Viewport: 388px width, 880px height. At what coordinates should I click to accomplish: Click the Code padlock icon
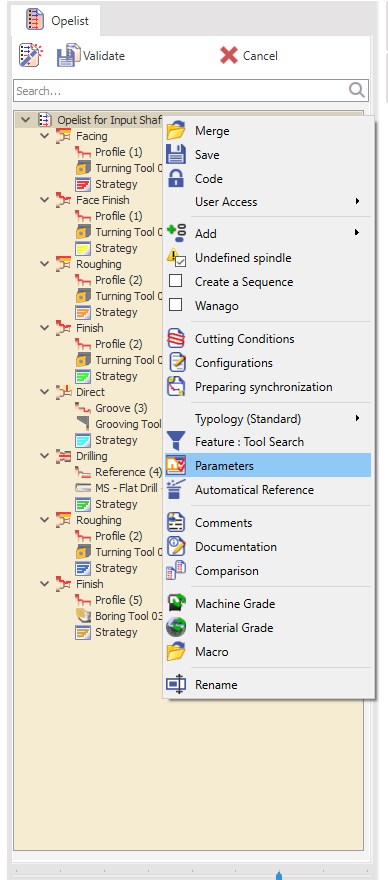[x=176, y=178]
